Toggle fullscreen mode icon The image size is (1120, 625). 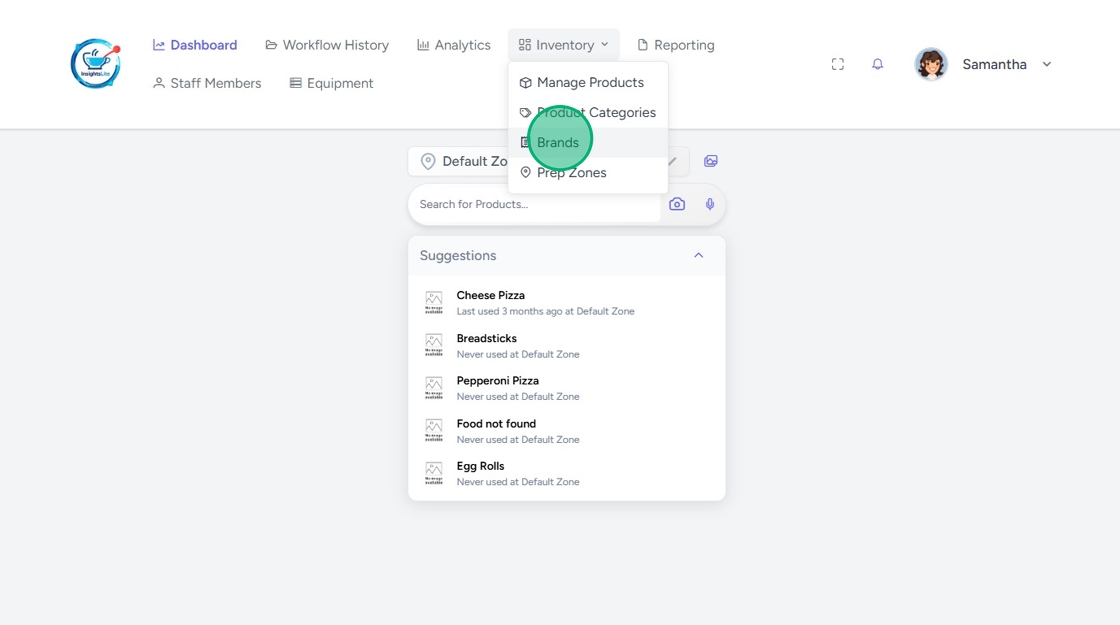pos(838,64)
